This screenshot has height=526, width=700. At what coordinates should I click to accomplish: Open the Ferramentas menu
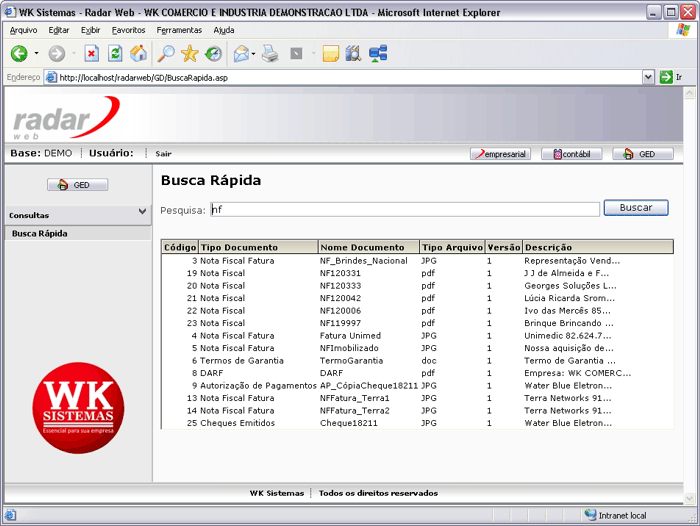179,30
